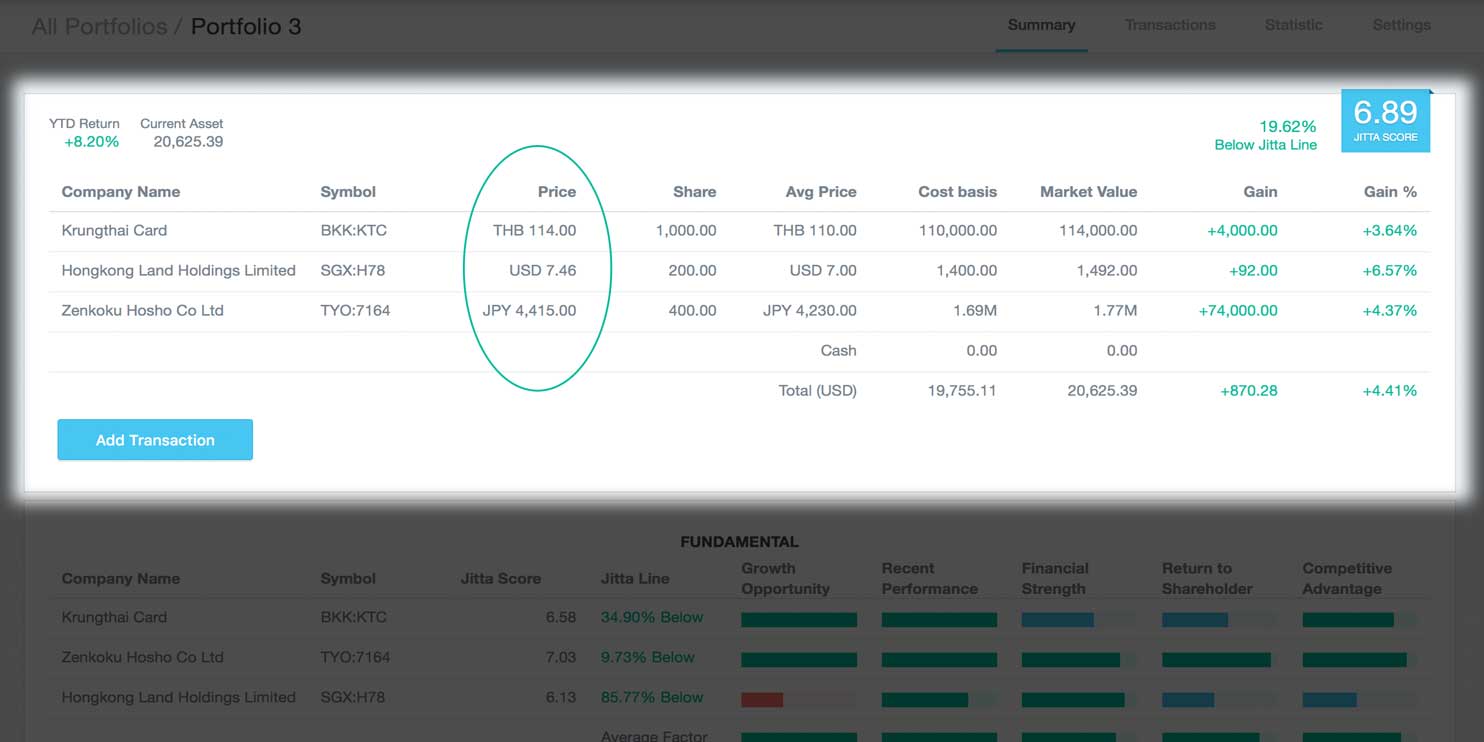1484x742 pixels.
Task: Click the 1,492.00 market value cell
Action: [1105, 271]
